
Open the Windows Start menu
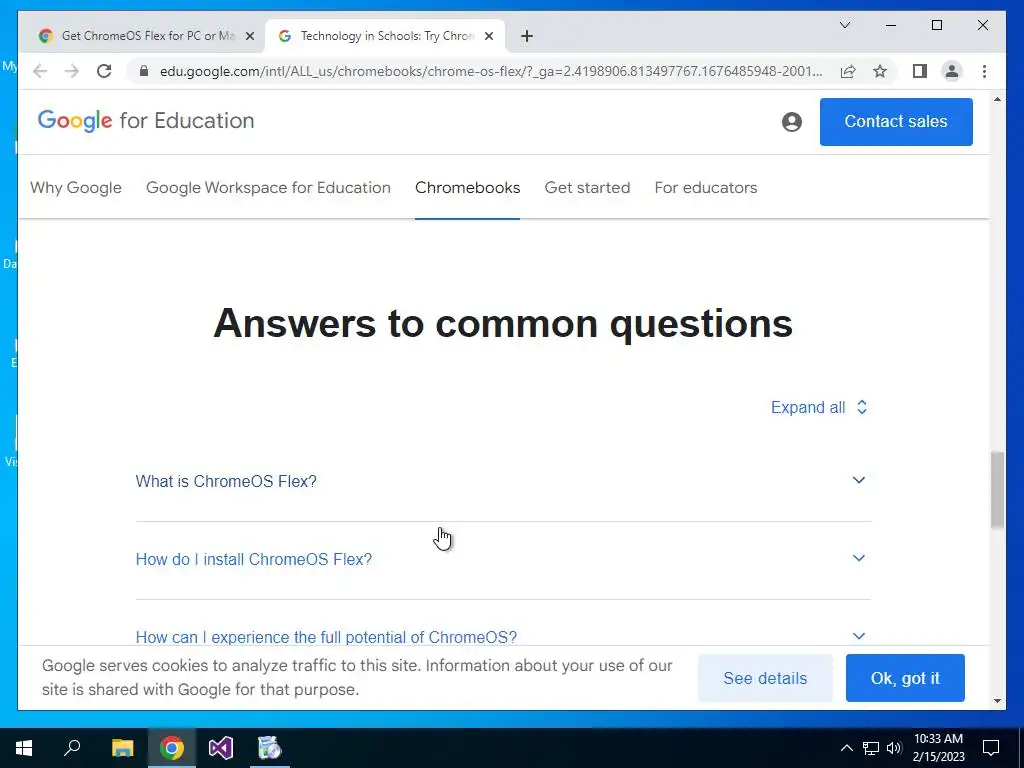pos(24,748)
